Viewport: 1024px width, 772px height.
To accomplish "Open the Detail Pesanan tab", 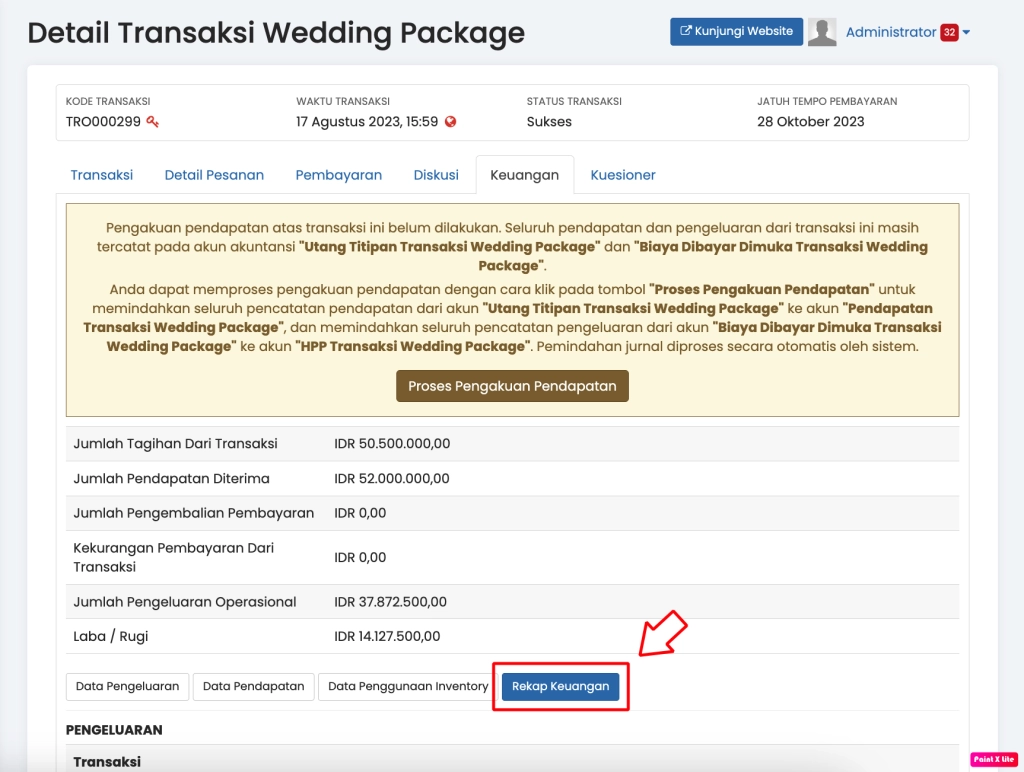I will click(x=214, y=175).
